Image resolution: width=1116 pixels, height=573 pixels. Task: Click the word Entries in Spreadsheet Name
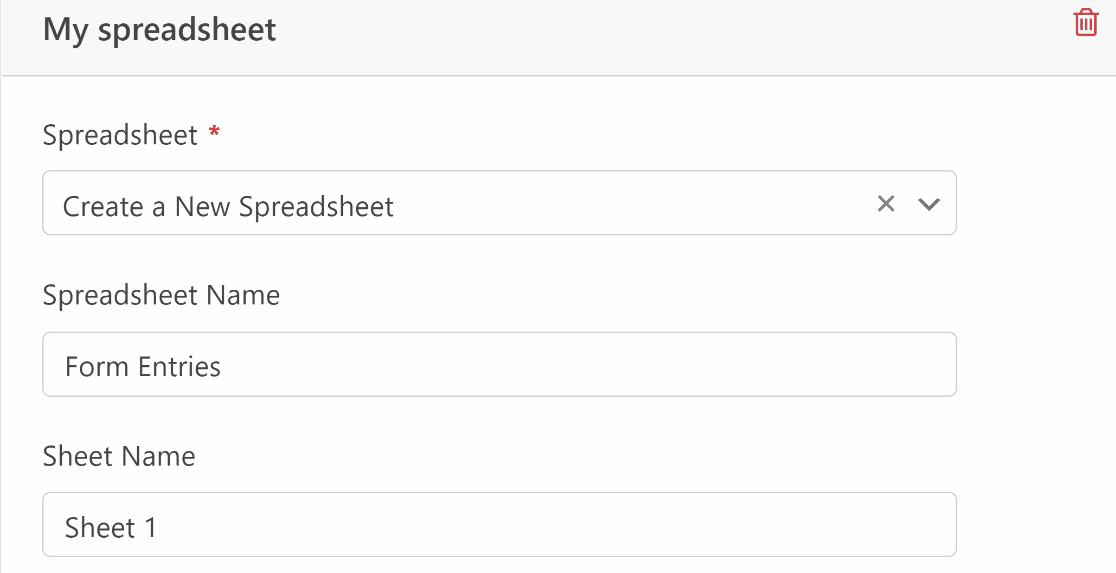179,367
